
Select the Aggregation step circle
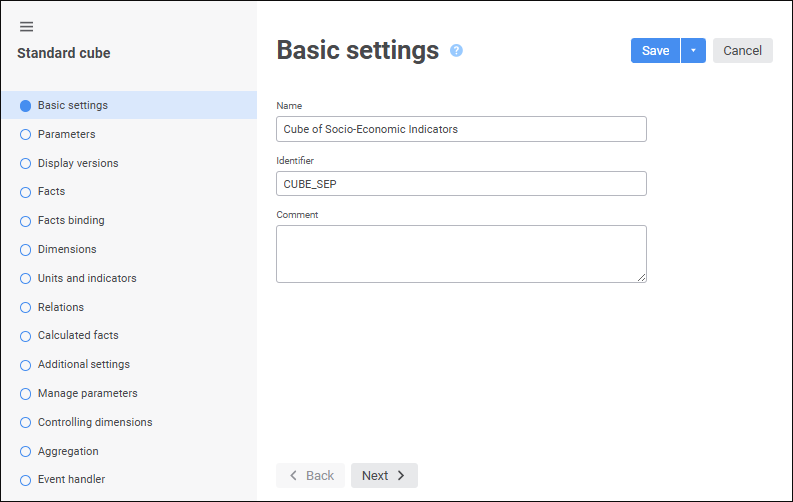tap(26, 451)
